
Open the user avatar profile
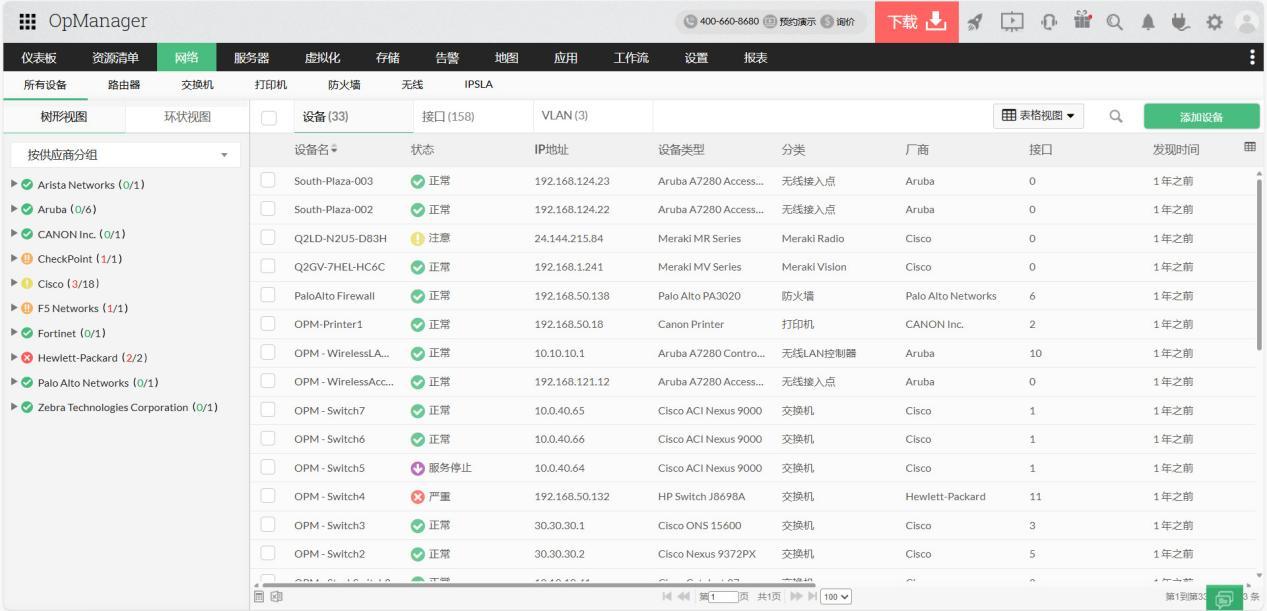point(1245,22)
